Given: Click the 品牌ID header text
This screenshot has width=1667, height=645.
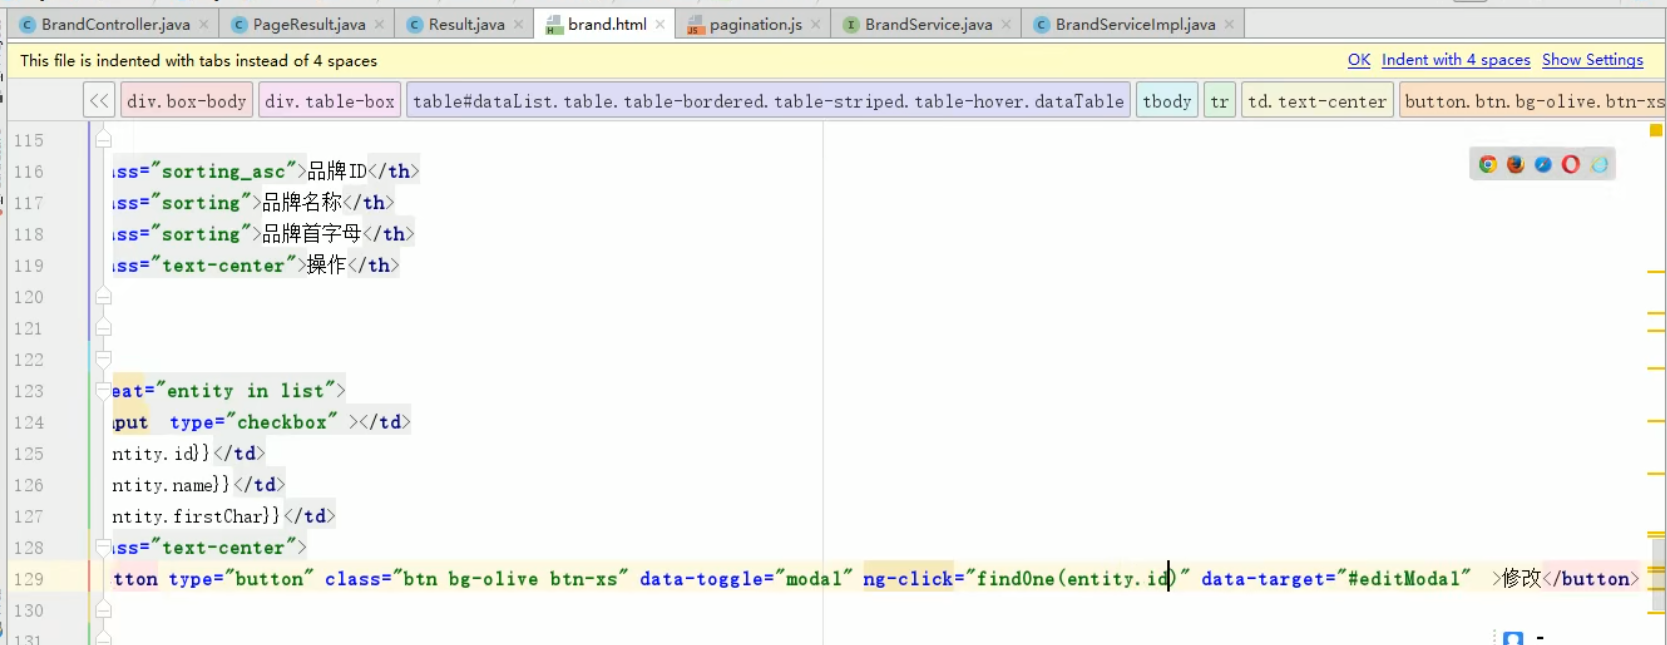Looking at the screenshot, I should click(x=337, y=171).
